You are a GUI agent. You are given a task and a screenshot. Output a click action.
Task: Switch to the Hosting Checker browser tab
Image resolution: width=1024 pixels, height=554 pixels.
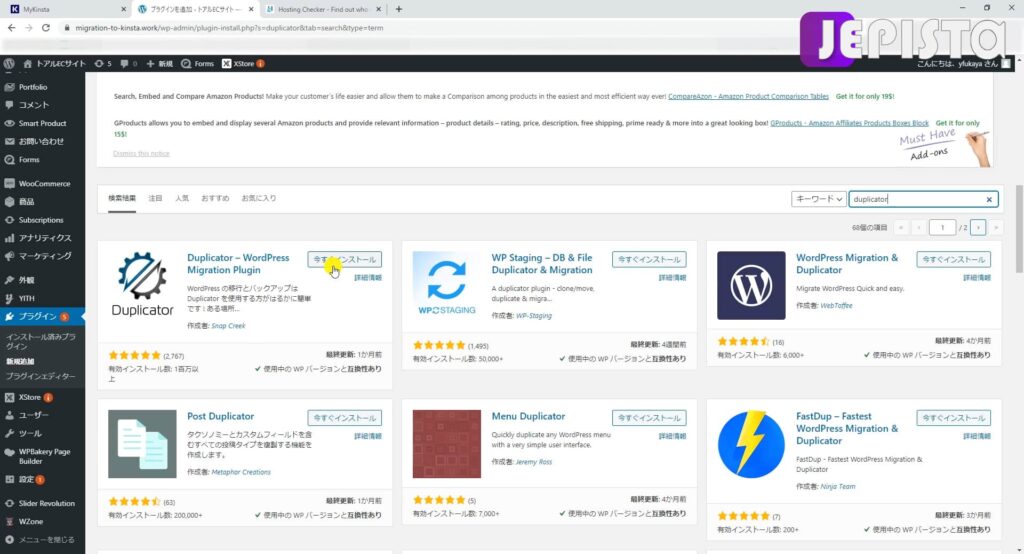coord(323,9)
